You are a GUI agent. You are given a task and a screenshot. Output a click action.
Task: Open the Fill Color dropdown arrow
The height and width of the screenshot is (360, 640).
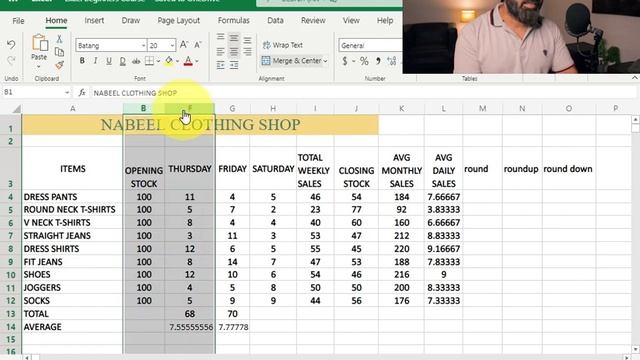pos(177,62)
